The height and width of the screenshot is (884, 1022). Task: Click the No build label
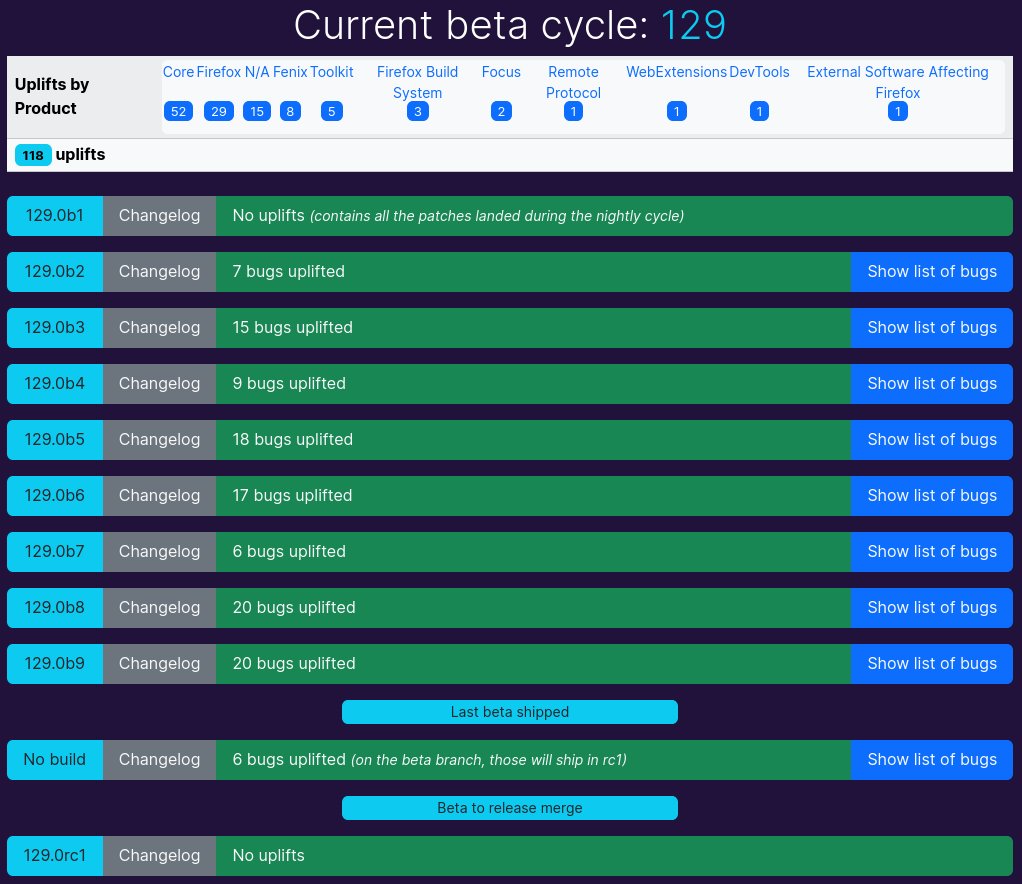coord(55,760)
